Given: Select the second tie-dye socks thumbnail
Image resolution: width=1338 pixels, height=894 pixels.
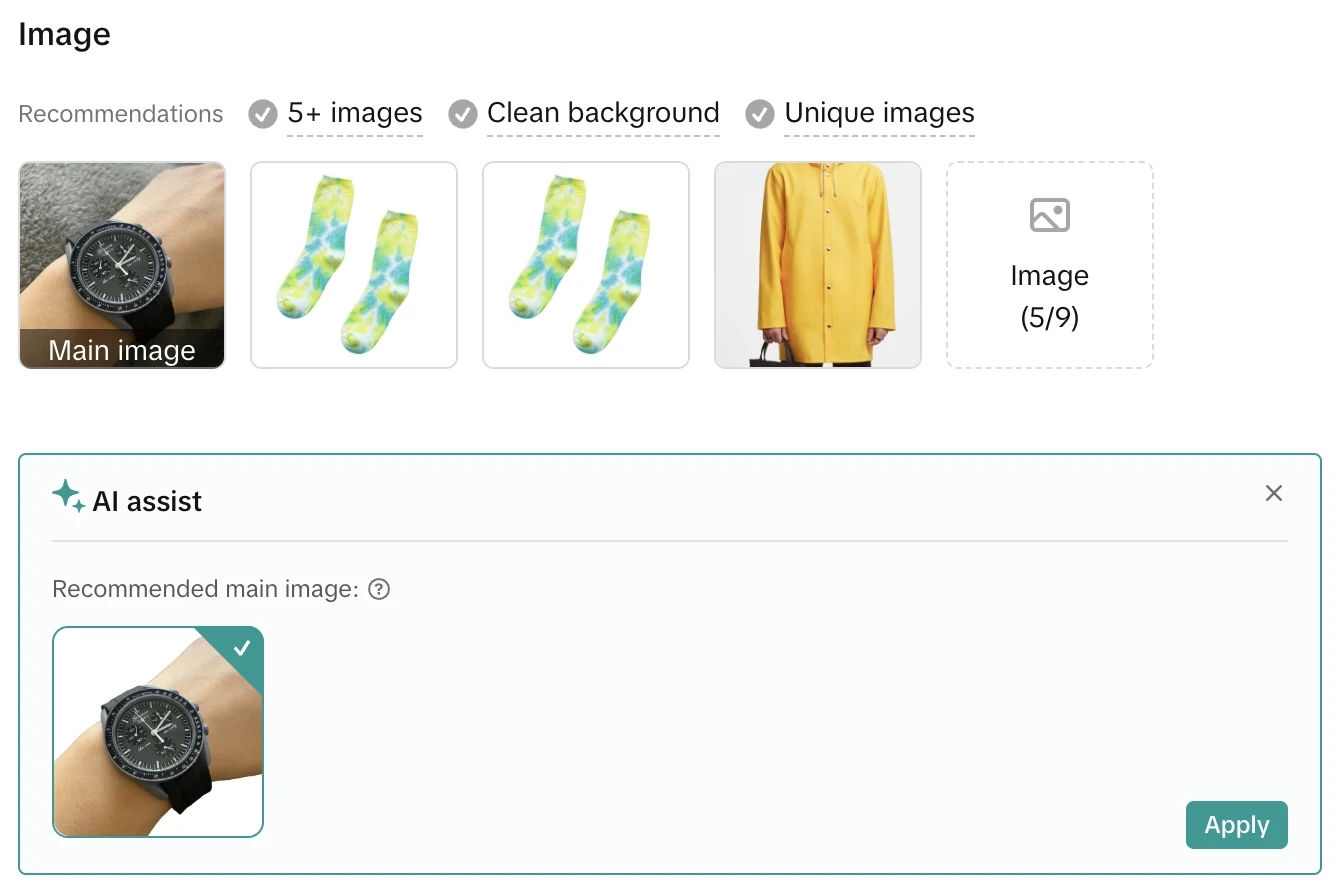Looking at the screenshot, I should (586, 265).
